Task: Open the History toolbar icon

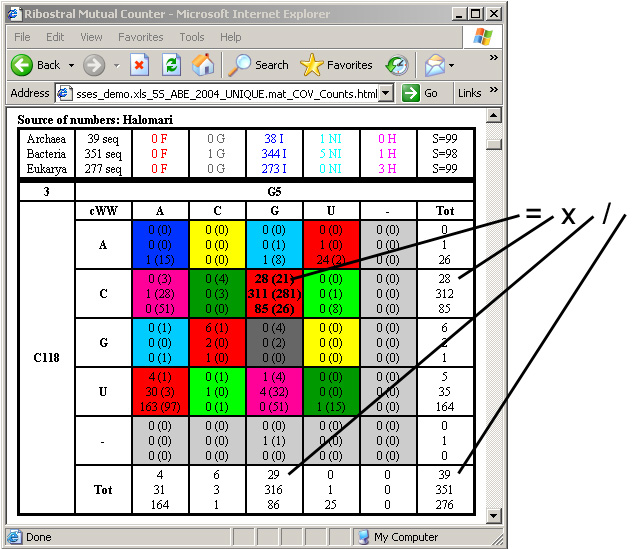Action: (x=397, y=65)
